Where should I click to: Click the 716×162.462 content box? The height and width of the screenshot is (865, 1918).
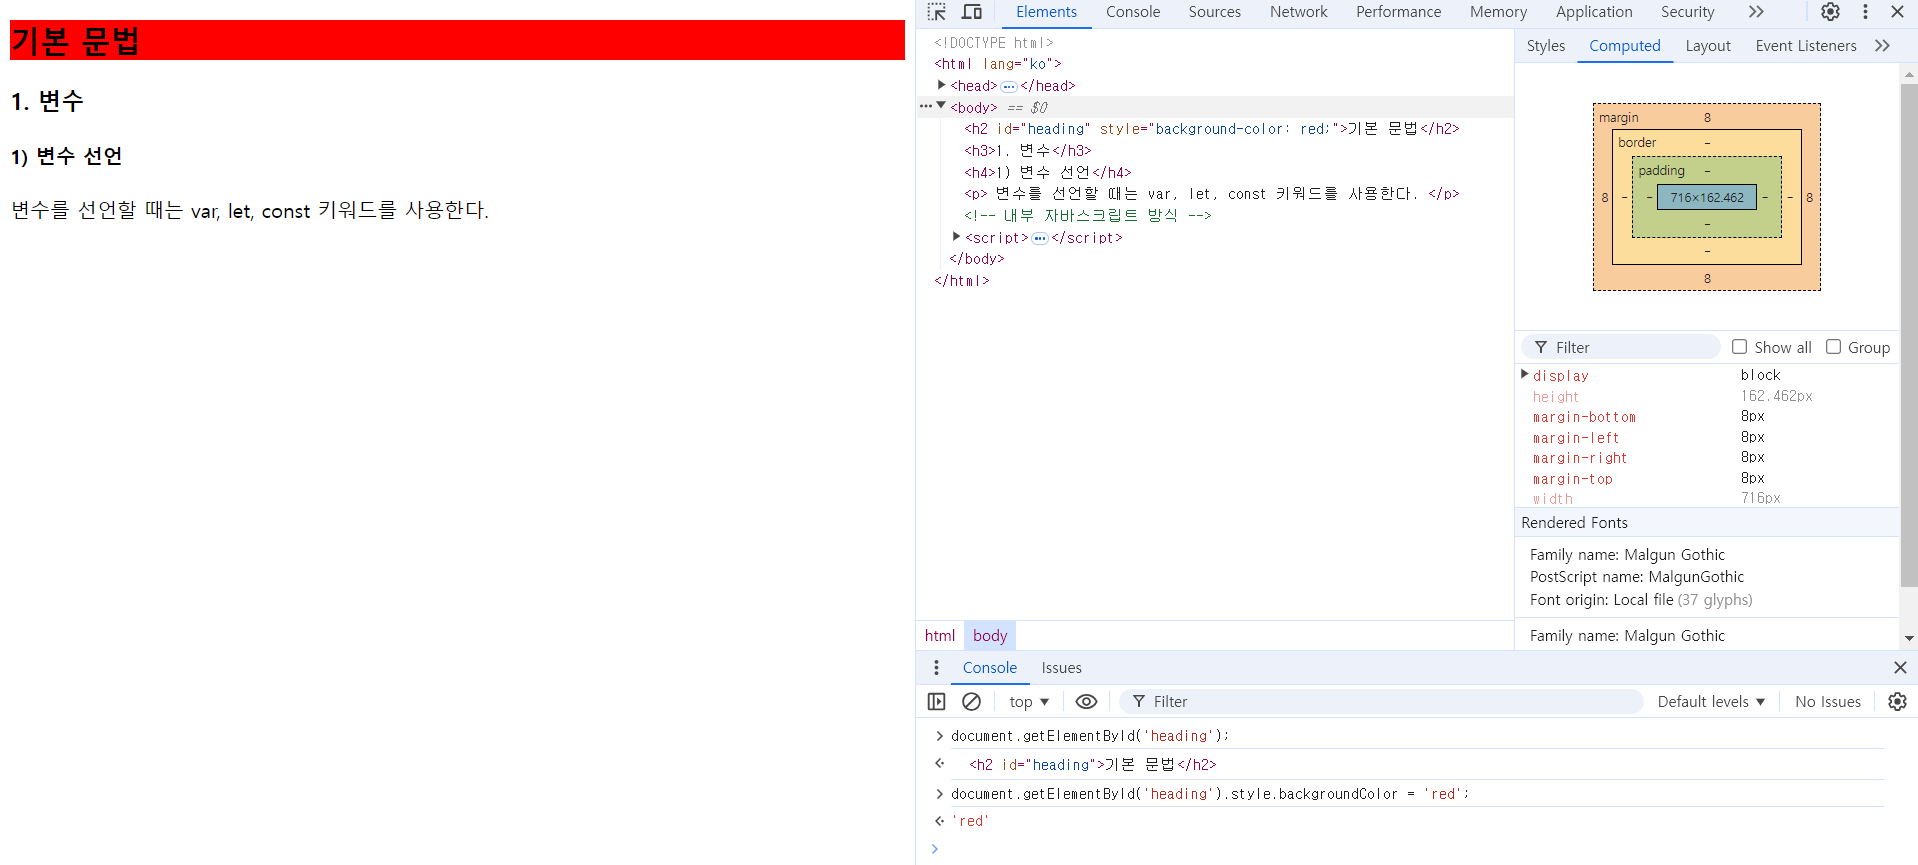[1706, 198]
